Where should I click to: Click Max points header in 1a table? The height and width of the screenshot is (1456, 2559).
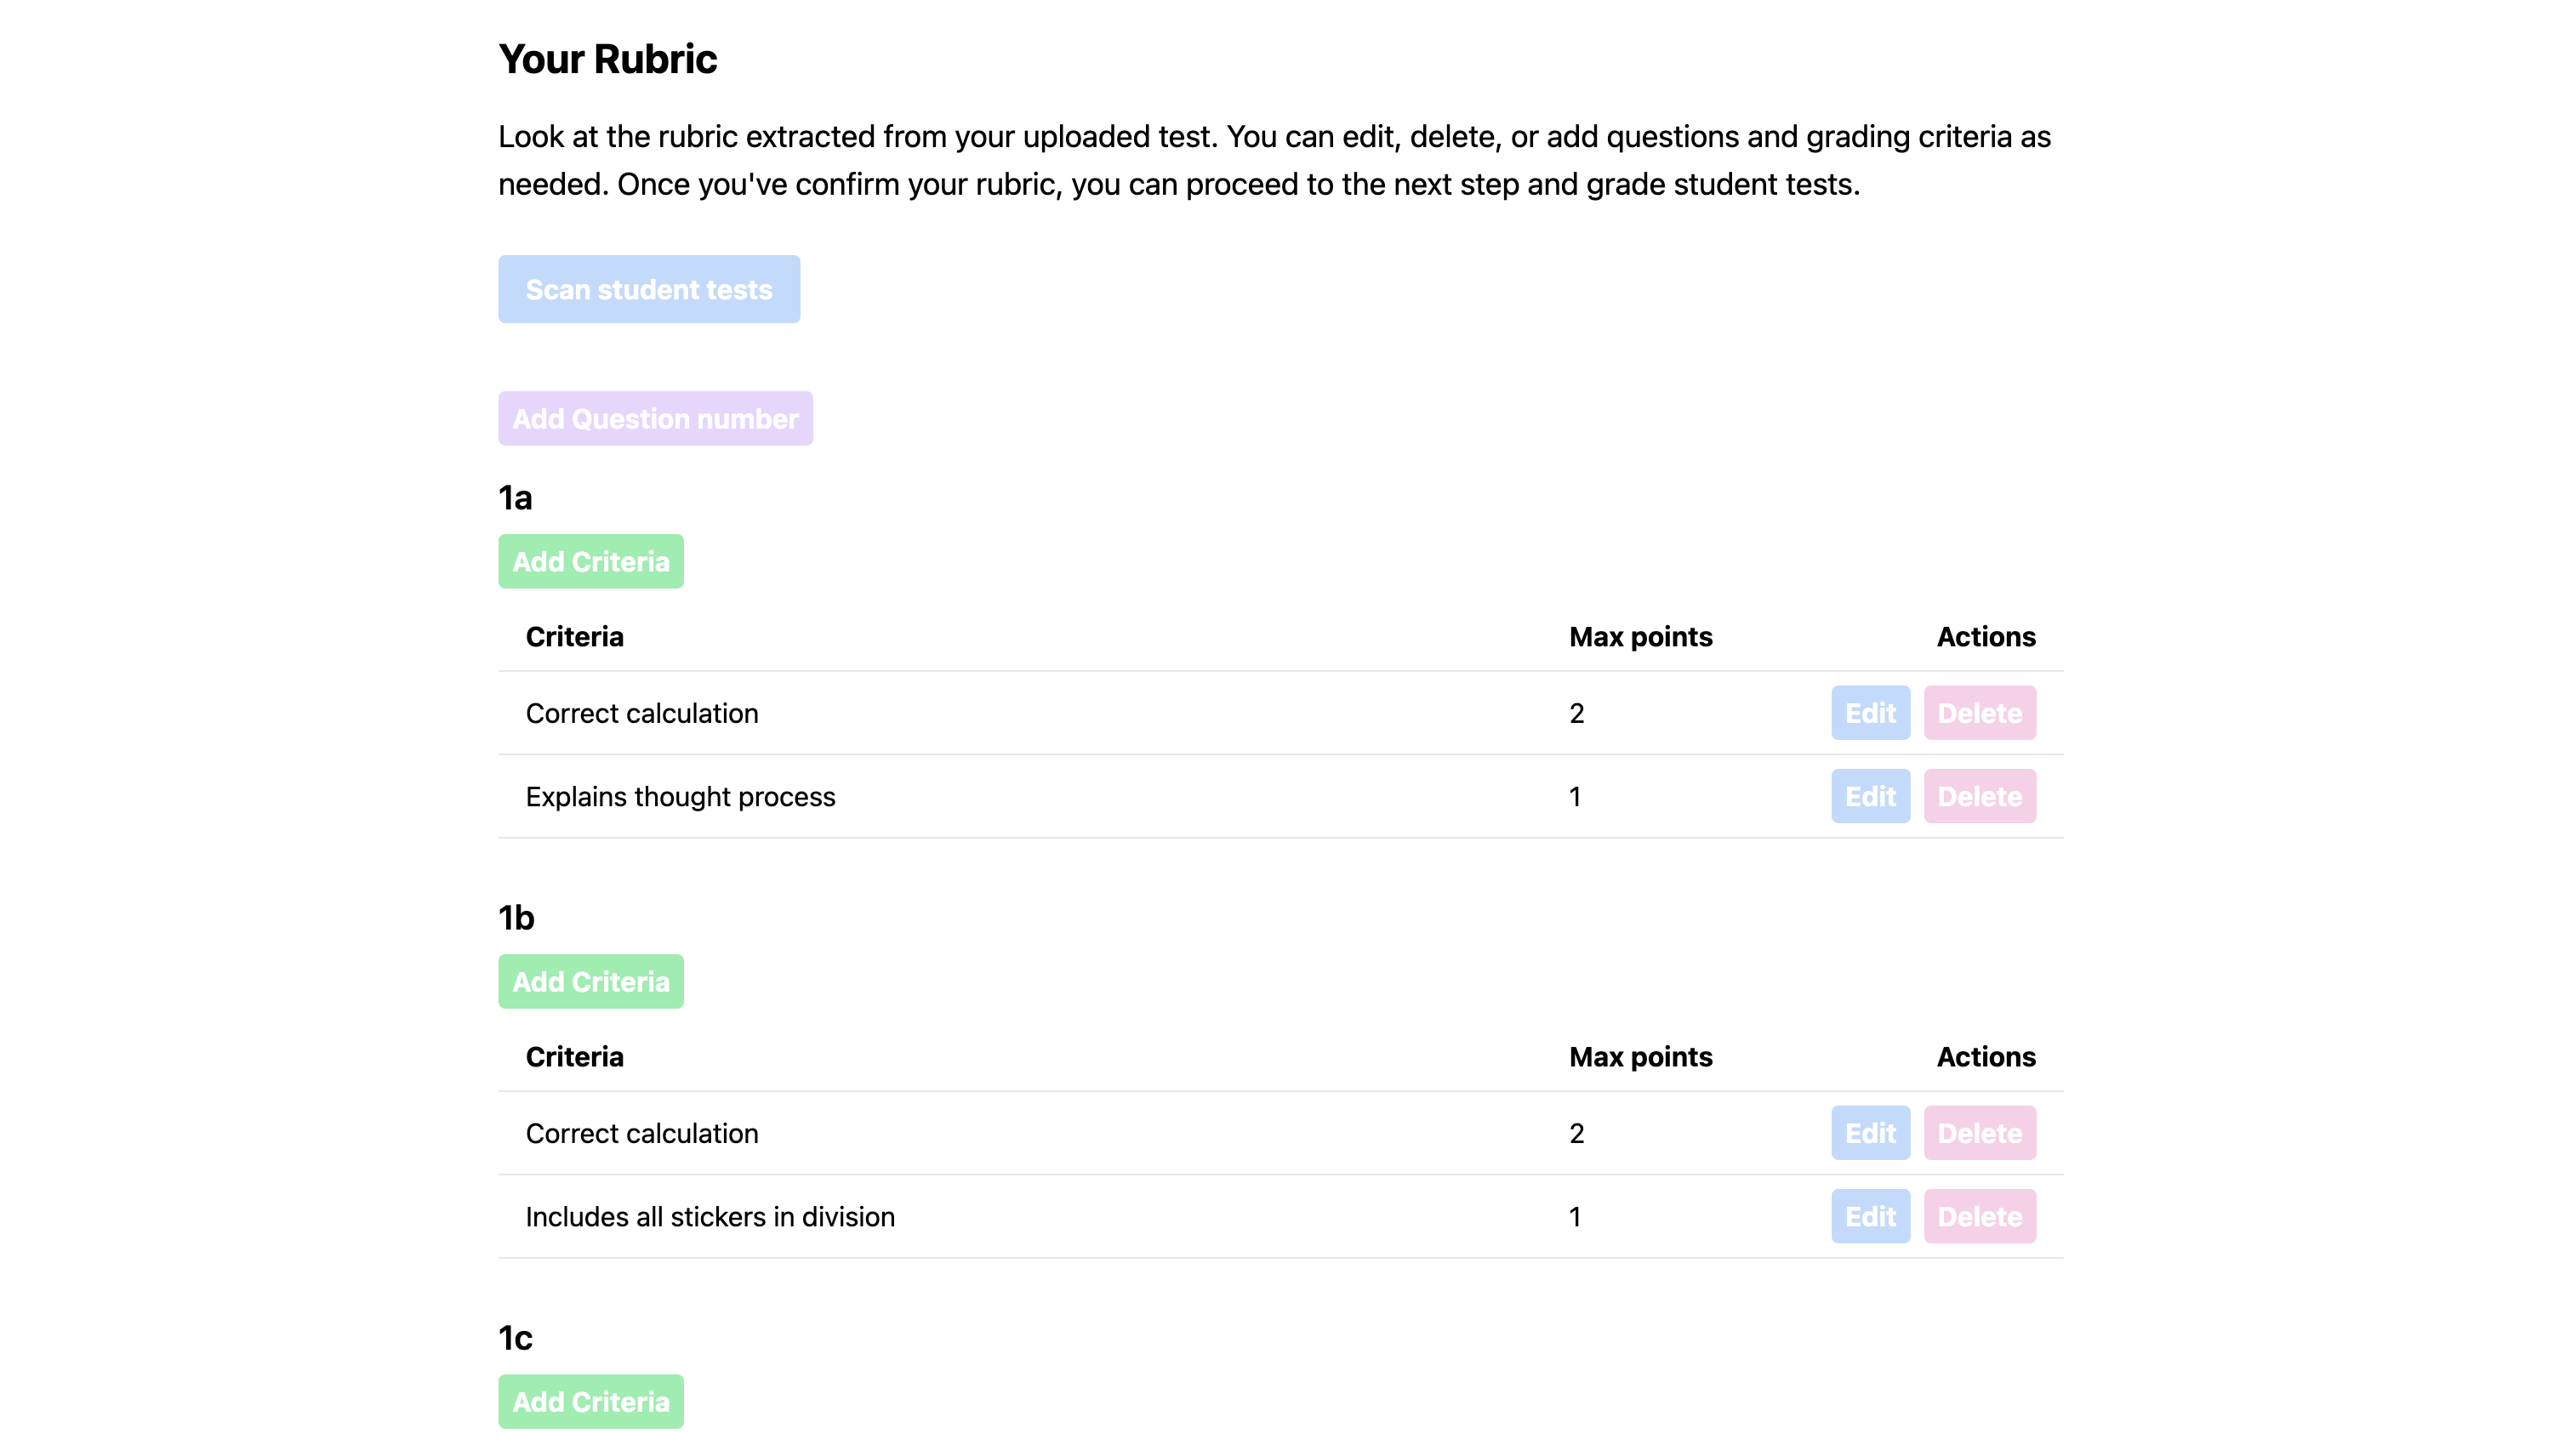click(x=1640, y=637)
